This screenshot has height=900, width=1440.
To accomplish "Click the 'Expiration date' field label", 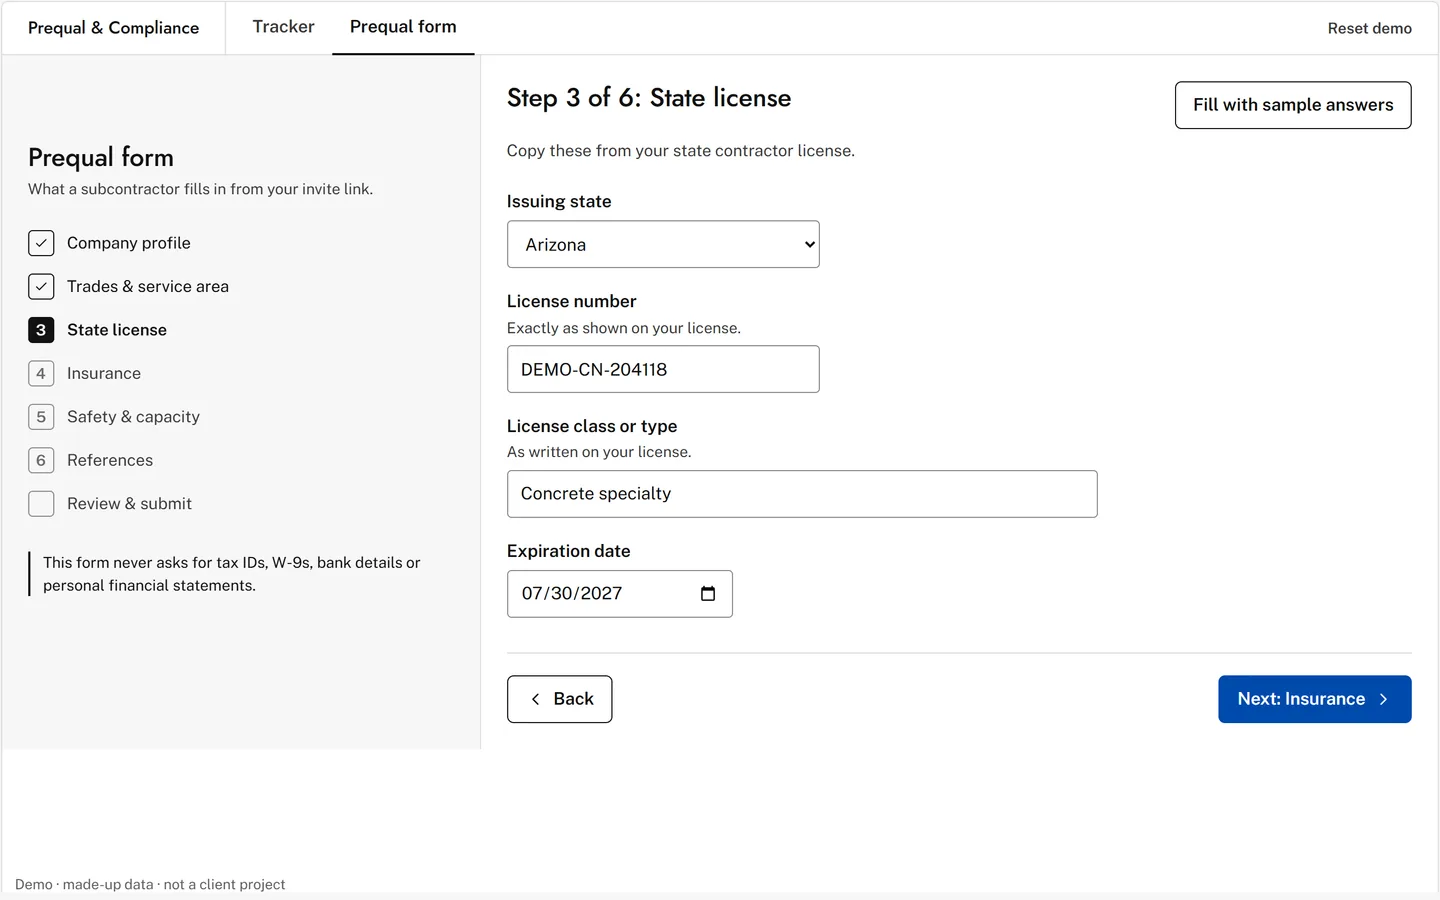I will [568, 551].
